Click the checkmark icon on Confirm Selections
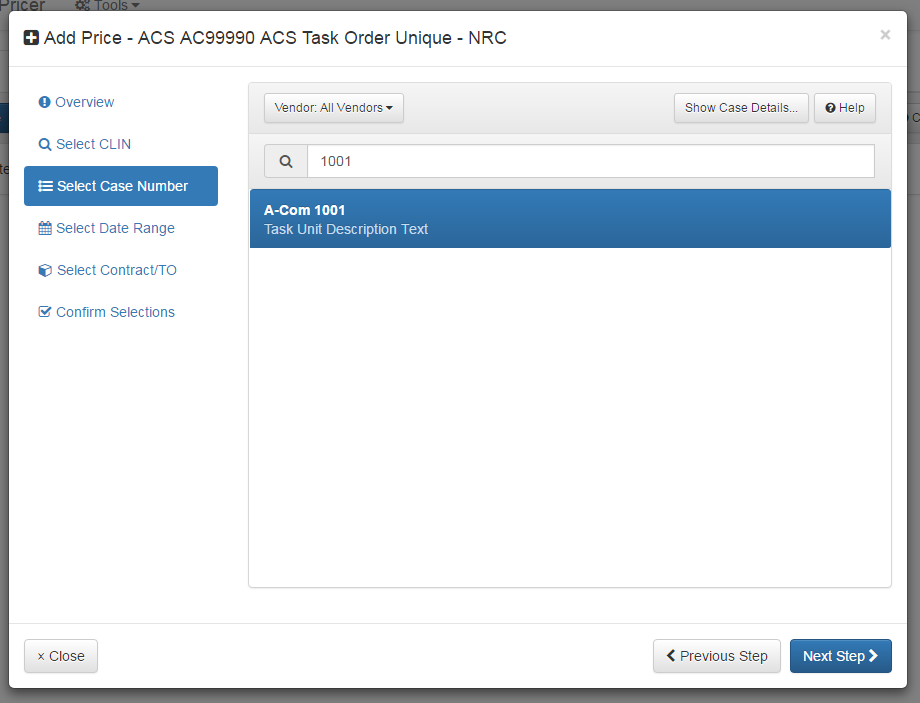The height and width of the screenshot is (703, 920). pyautogui.click(x=44, y=312)
